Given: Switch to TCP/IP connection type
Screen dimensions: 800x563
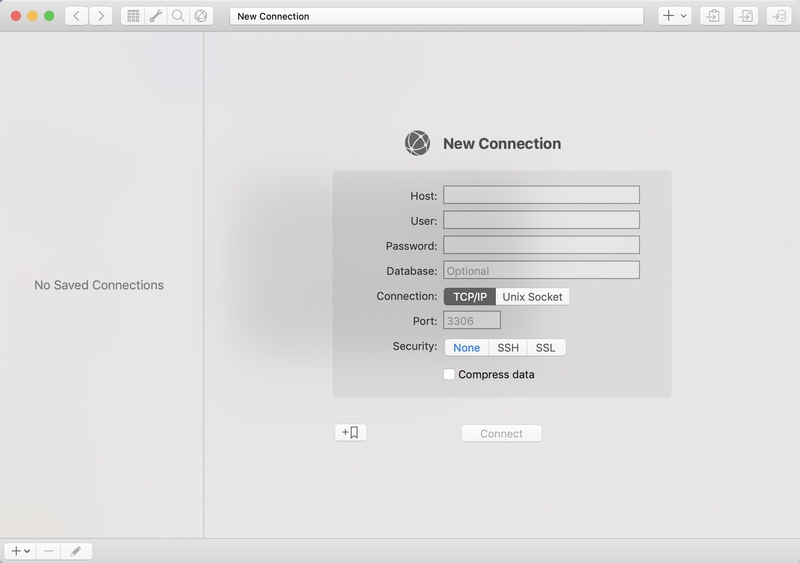Looking at the screenshot, I should [x=470, y=296].
